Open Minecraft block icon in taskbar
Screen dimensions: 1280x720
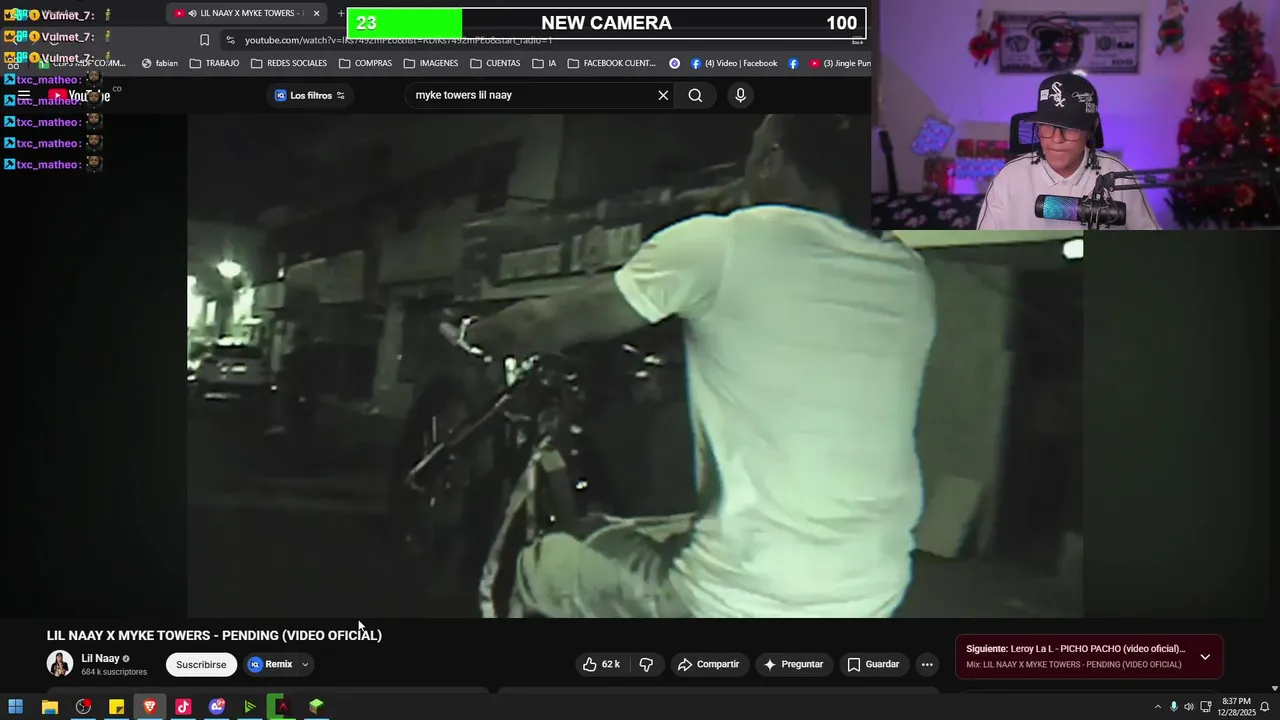(x=316, y=707)
